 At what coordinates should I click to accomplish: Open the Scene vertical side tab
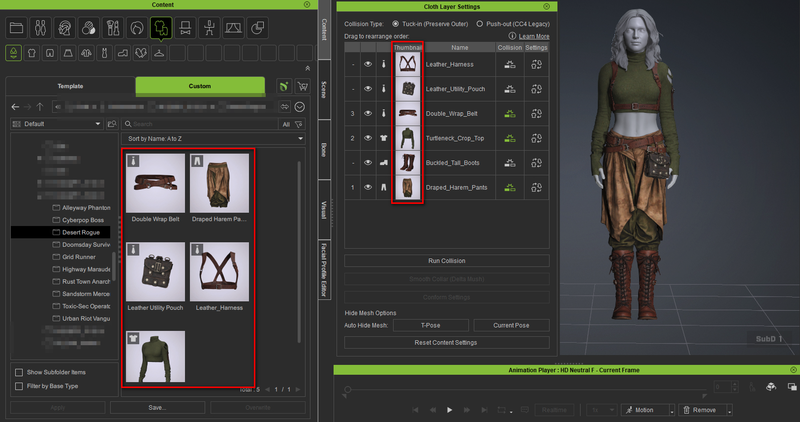click(x=323, y=90)
